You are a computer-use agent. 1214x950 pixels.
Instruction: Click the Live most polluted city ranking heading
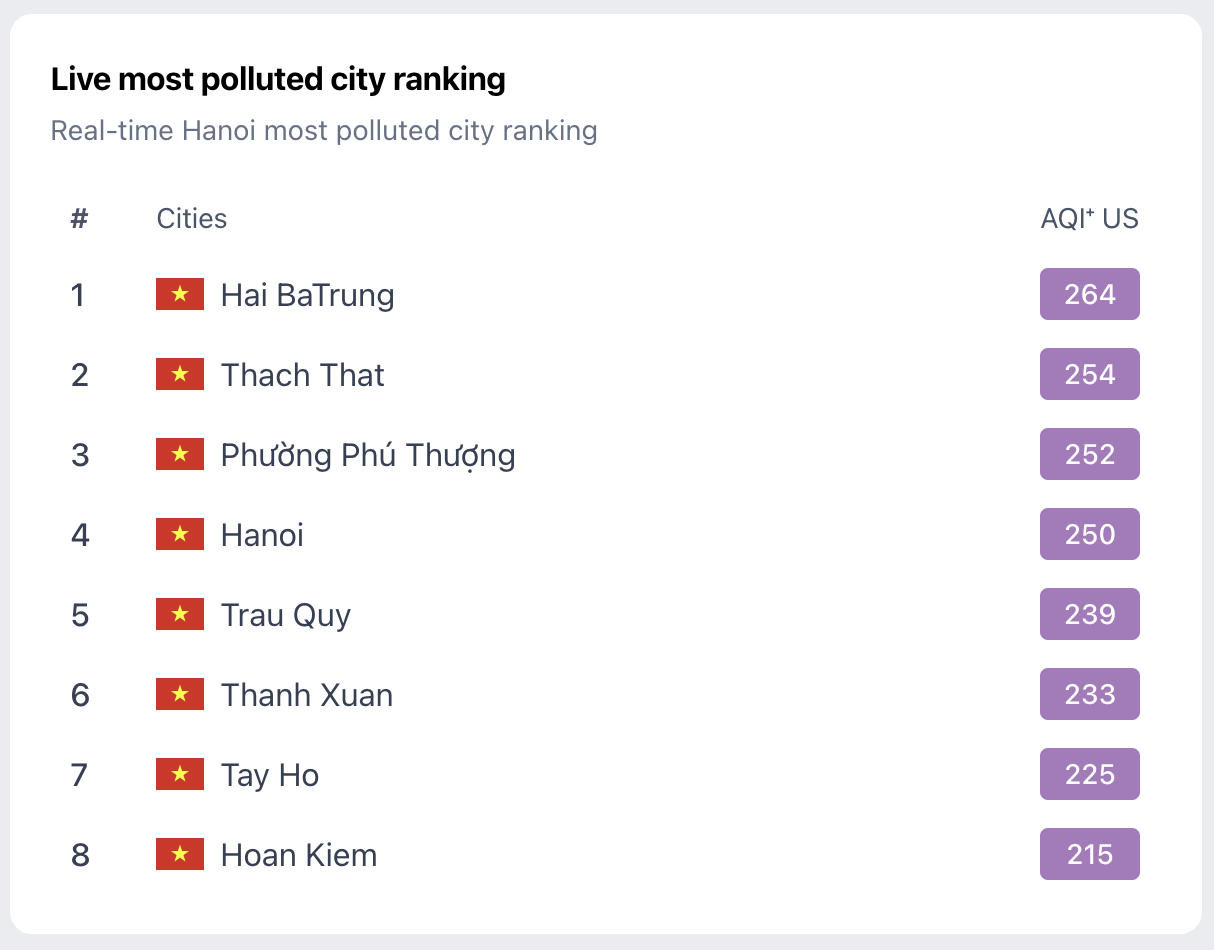click(x=278, y=79)
